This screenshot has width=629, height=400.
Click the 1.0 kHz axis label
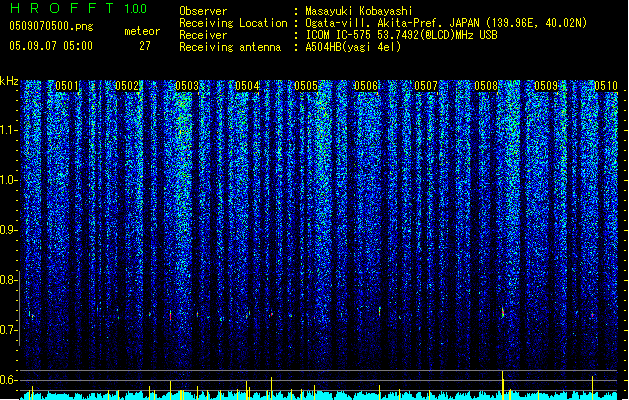pyautogui.click(x=8, y=180)
